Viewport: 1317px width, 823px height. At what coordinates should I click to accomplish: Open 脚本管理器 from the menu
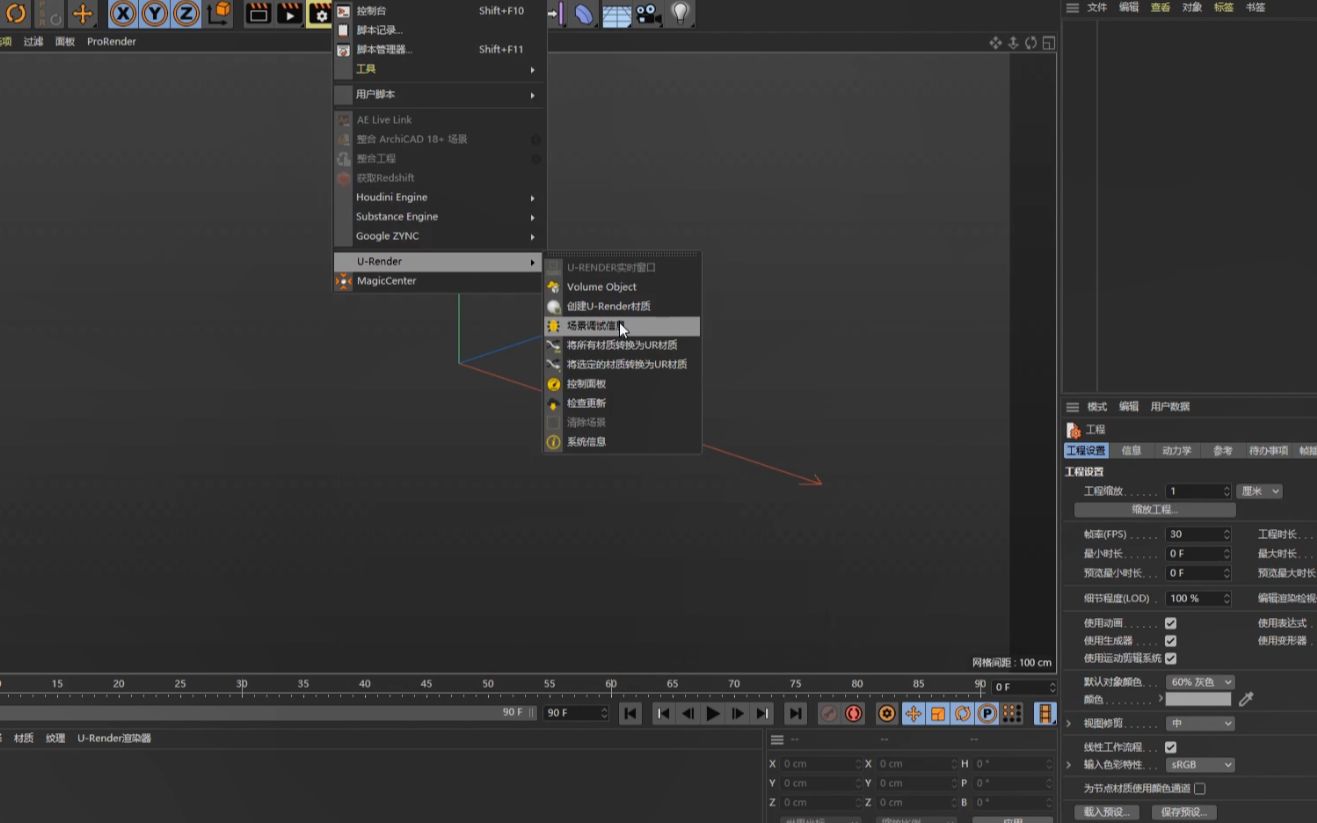[x=383, y=49]
